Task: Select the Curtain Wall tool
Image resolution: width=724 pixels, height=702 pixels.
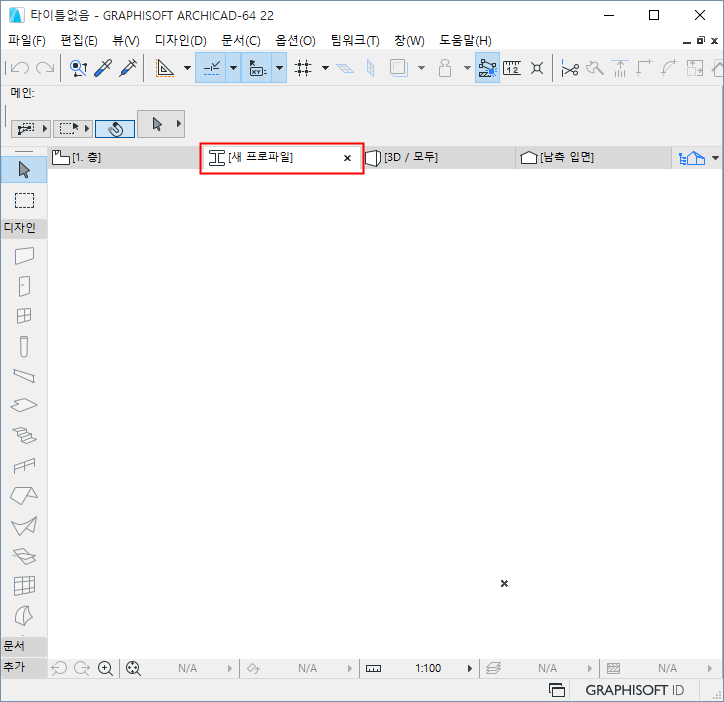Action: [x=24, y=586]
